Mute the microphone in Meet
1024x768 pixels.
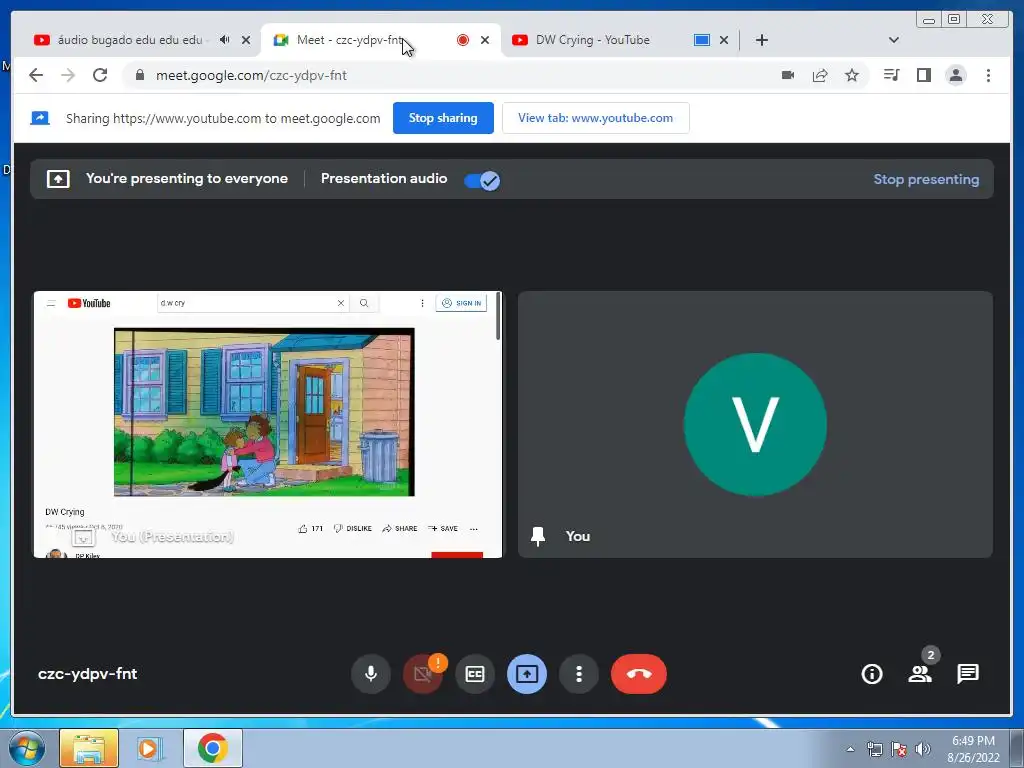click(x=370, y=673)
